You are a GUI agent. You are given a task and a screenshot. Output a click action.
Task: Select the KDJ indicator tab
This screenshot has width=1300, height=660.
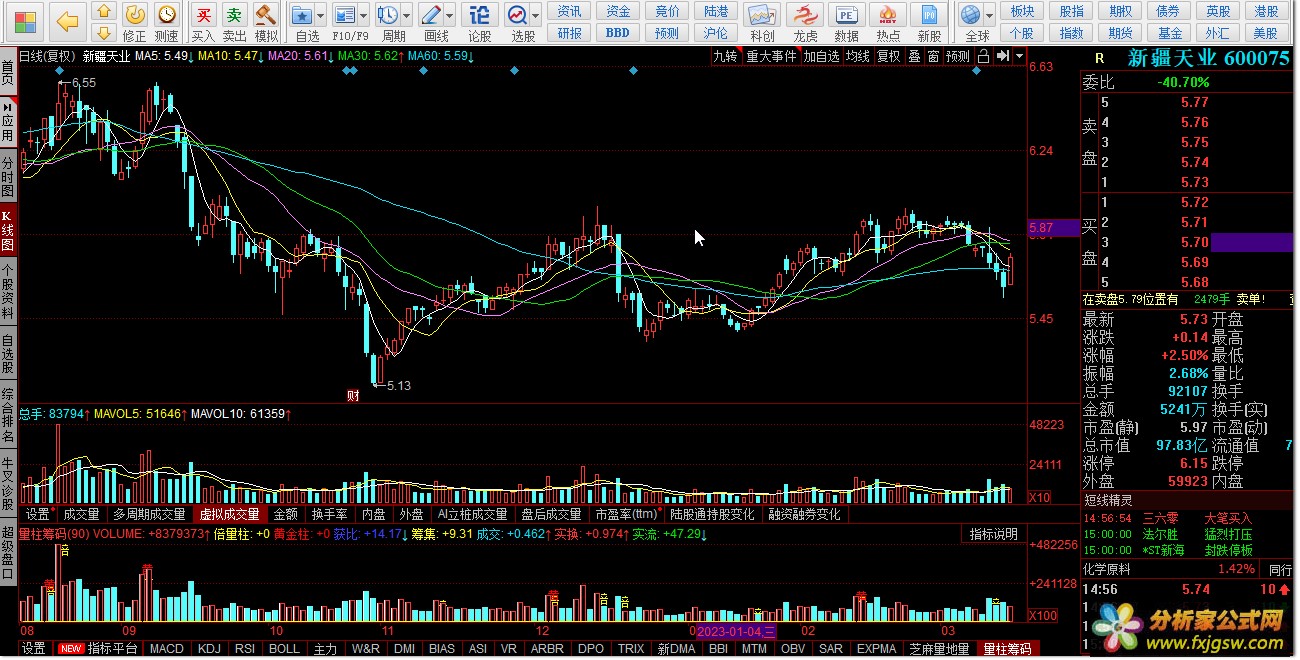209,649
